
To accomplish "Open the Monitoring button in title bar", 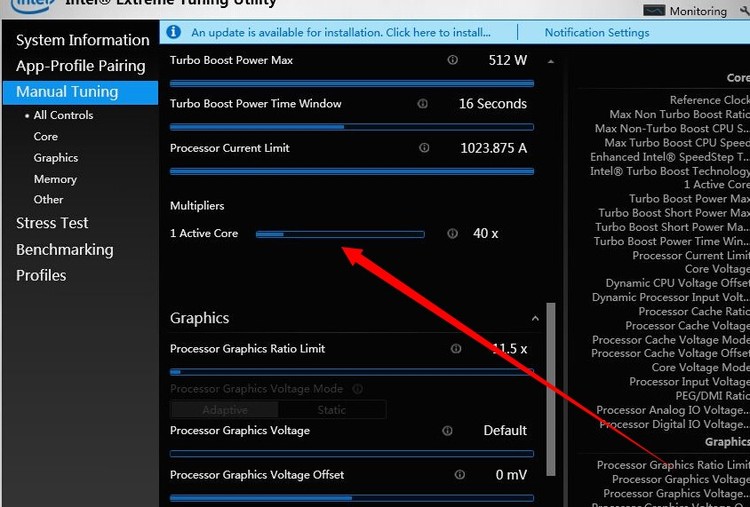I will click(684, 11).
